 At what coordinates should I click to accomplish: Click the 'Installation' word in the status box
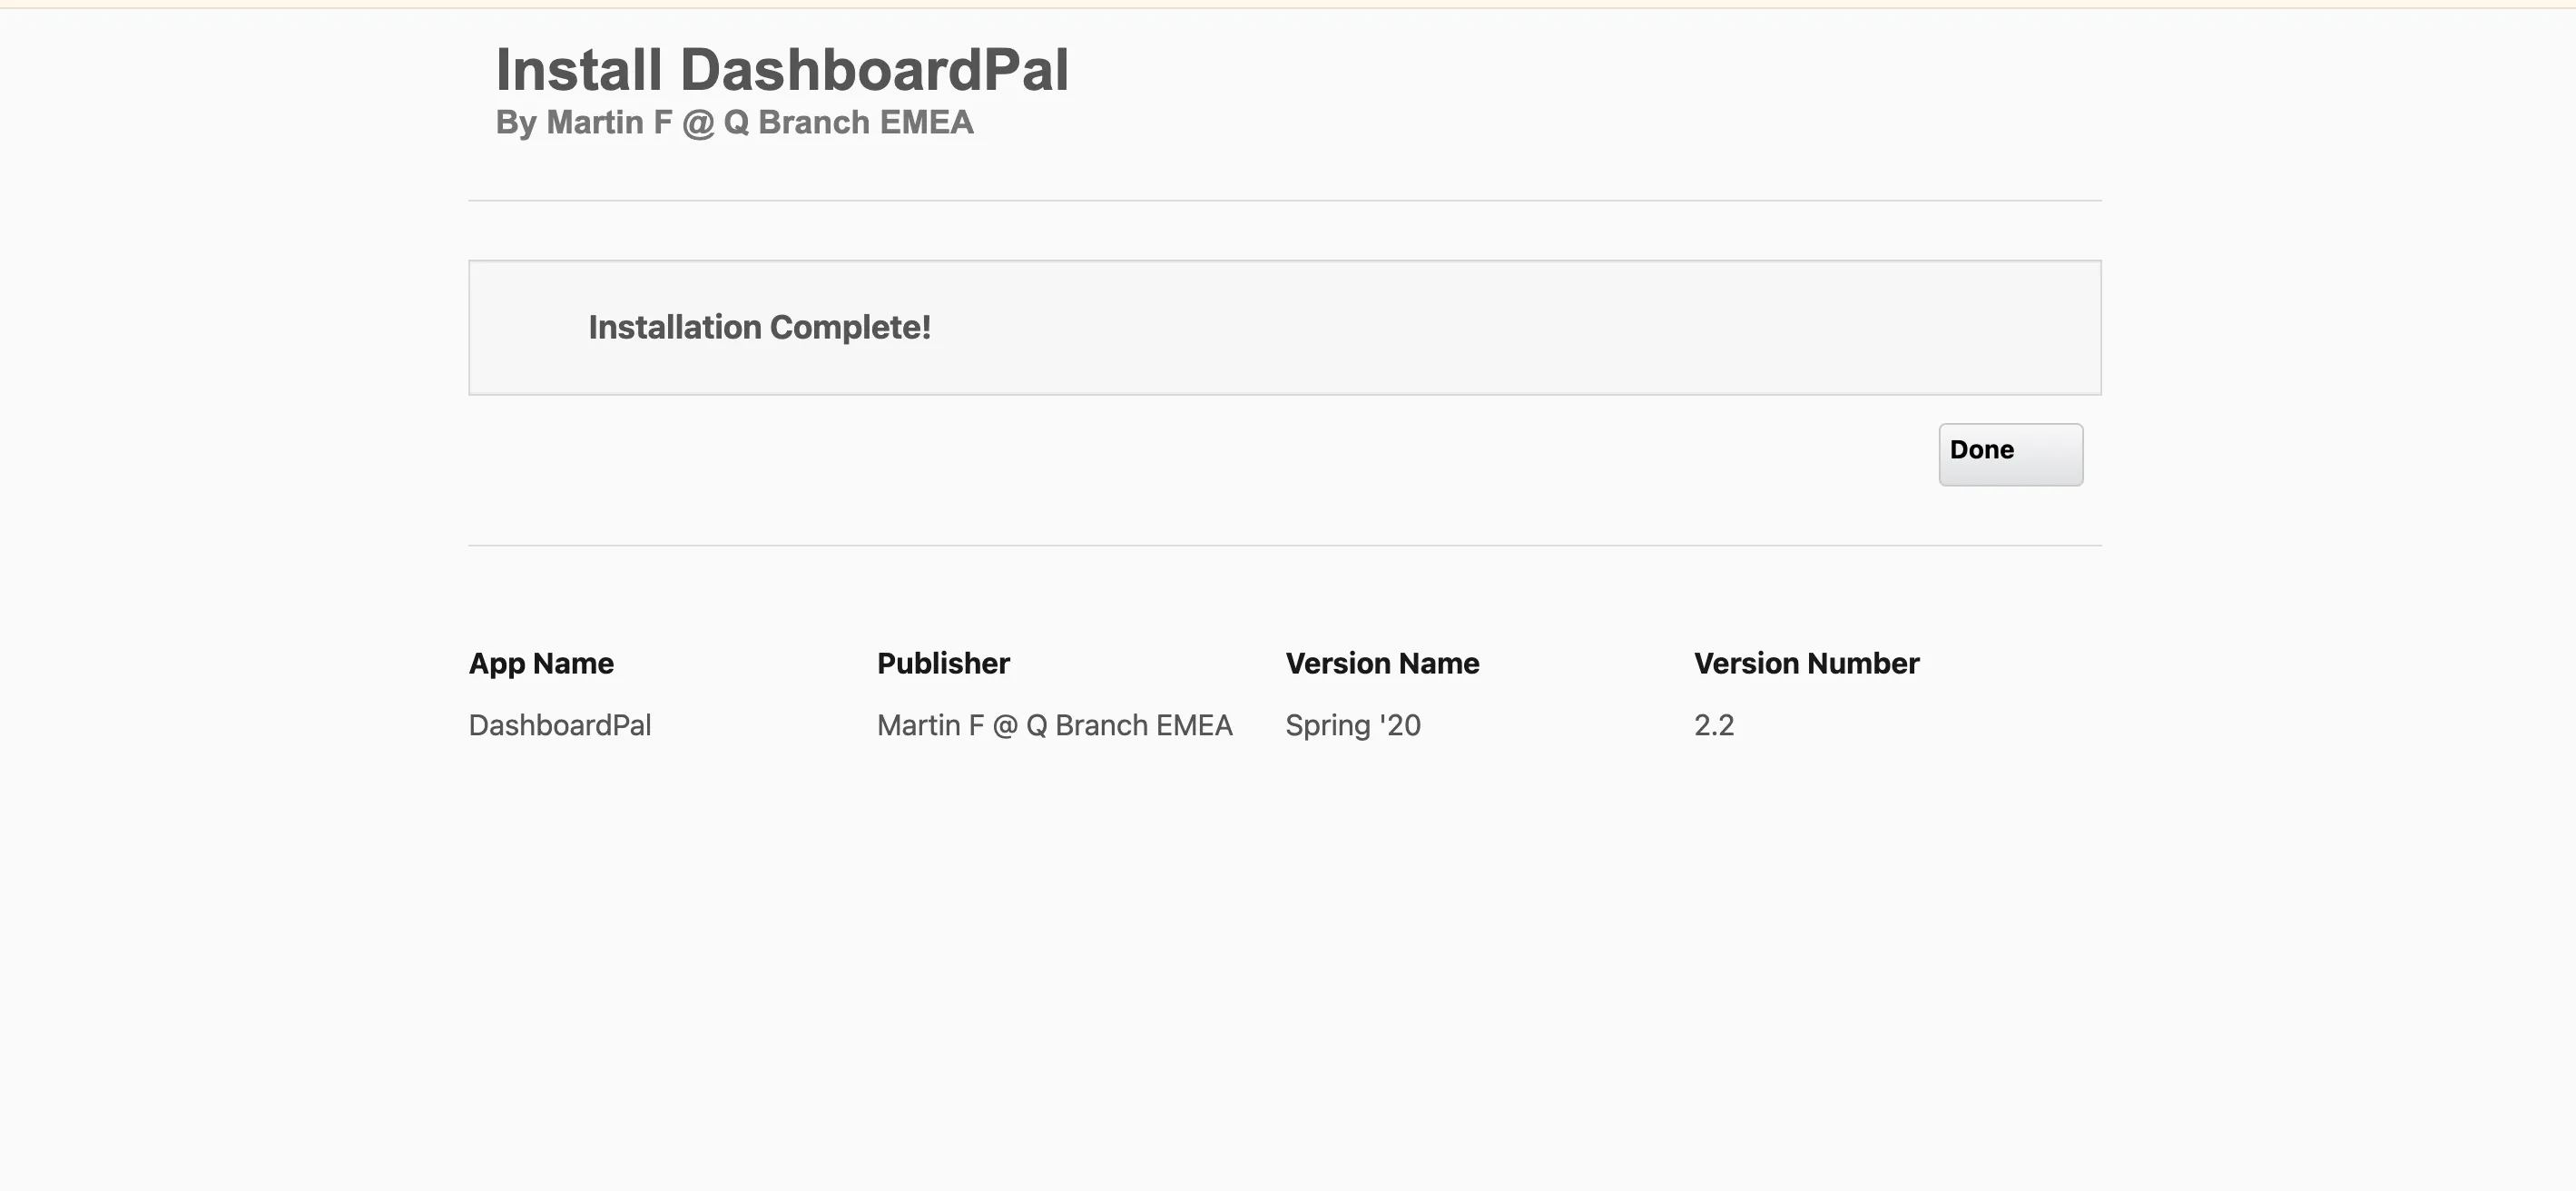[674, 327]
